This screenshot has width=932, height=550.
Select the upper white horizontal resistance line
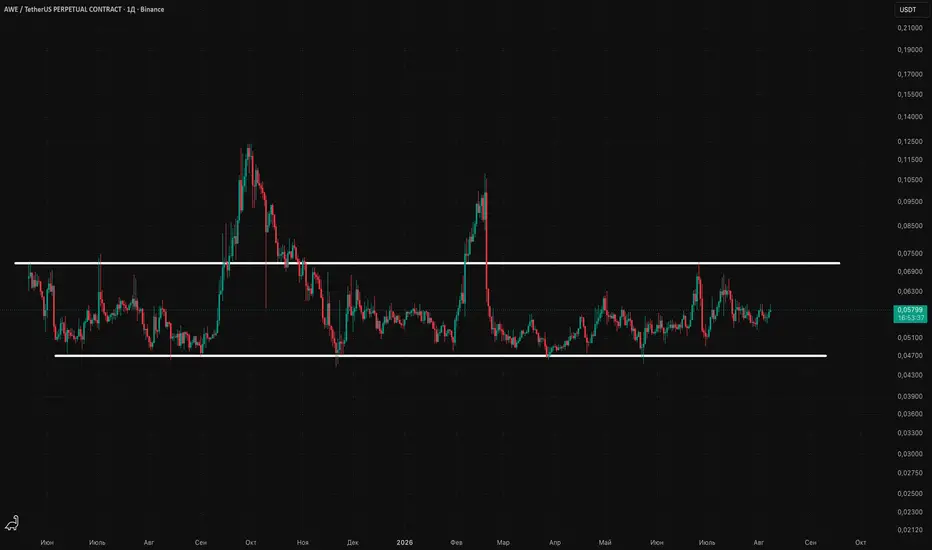pos(427,263)
